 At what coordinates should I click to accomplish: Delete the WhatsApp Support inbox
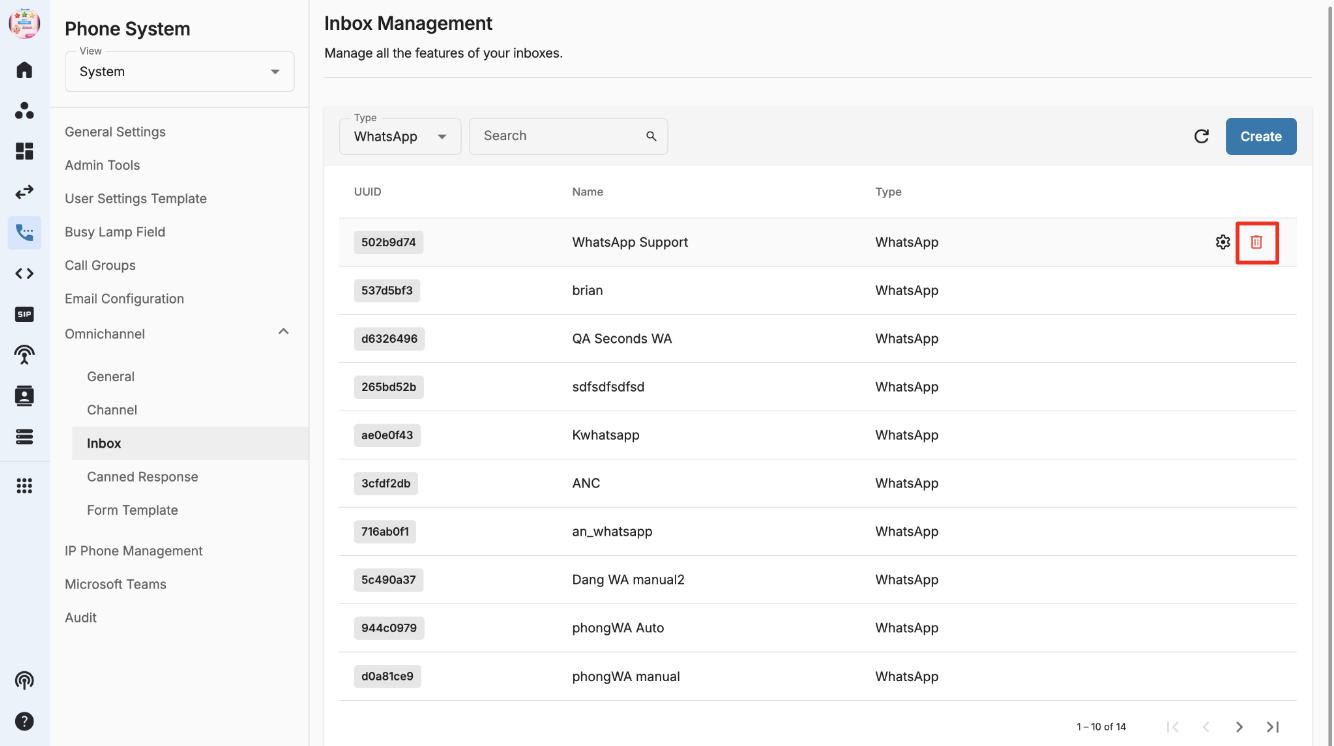click(1257, 242)
